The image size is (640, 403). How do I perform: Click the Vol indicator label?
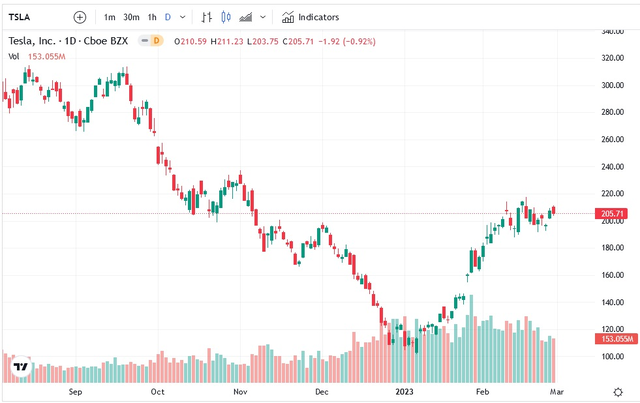[x=14, y=56]
